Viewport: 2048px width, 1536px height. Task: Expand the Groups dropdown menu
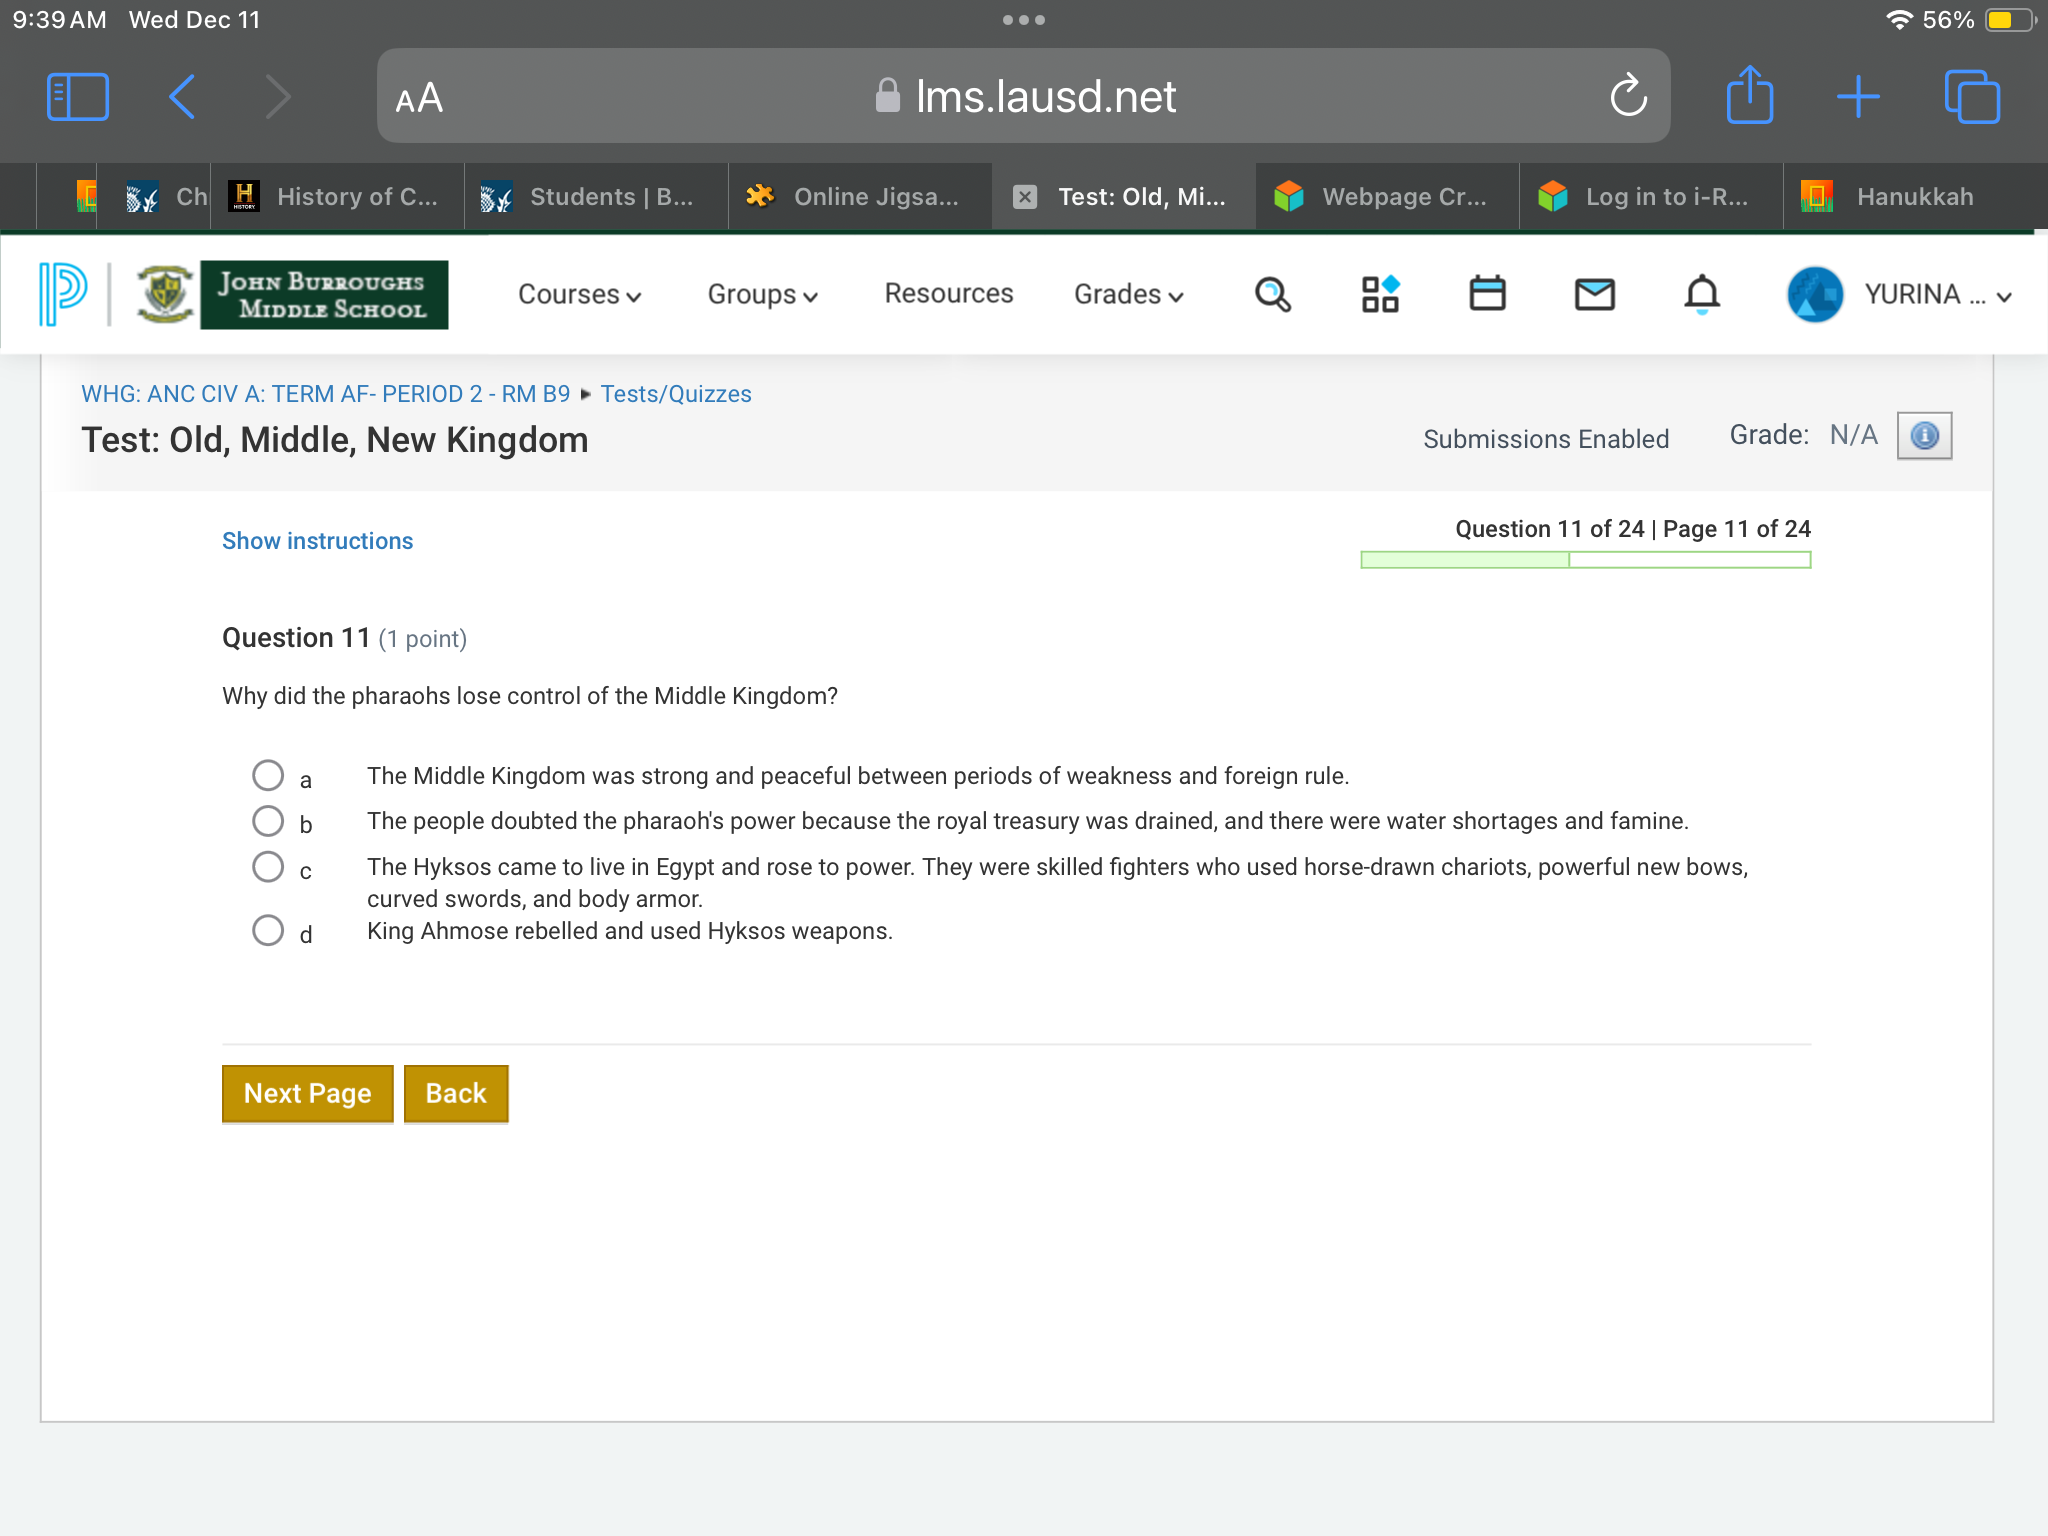[763, 294]
